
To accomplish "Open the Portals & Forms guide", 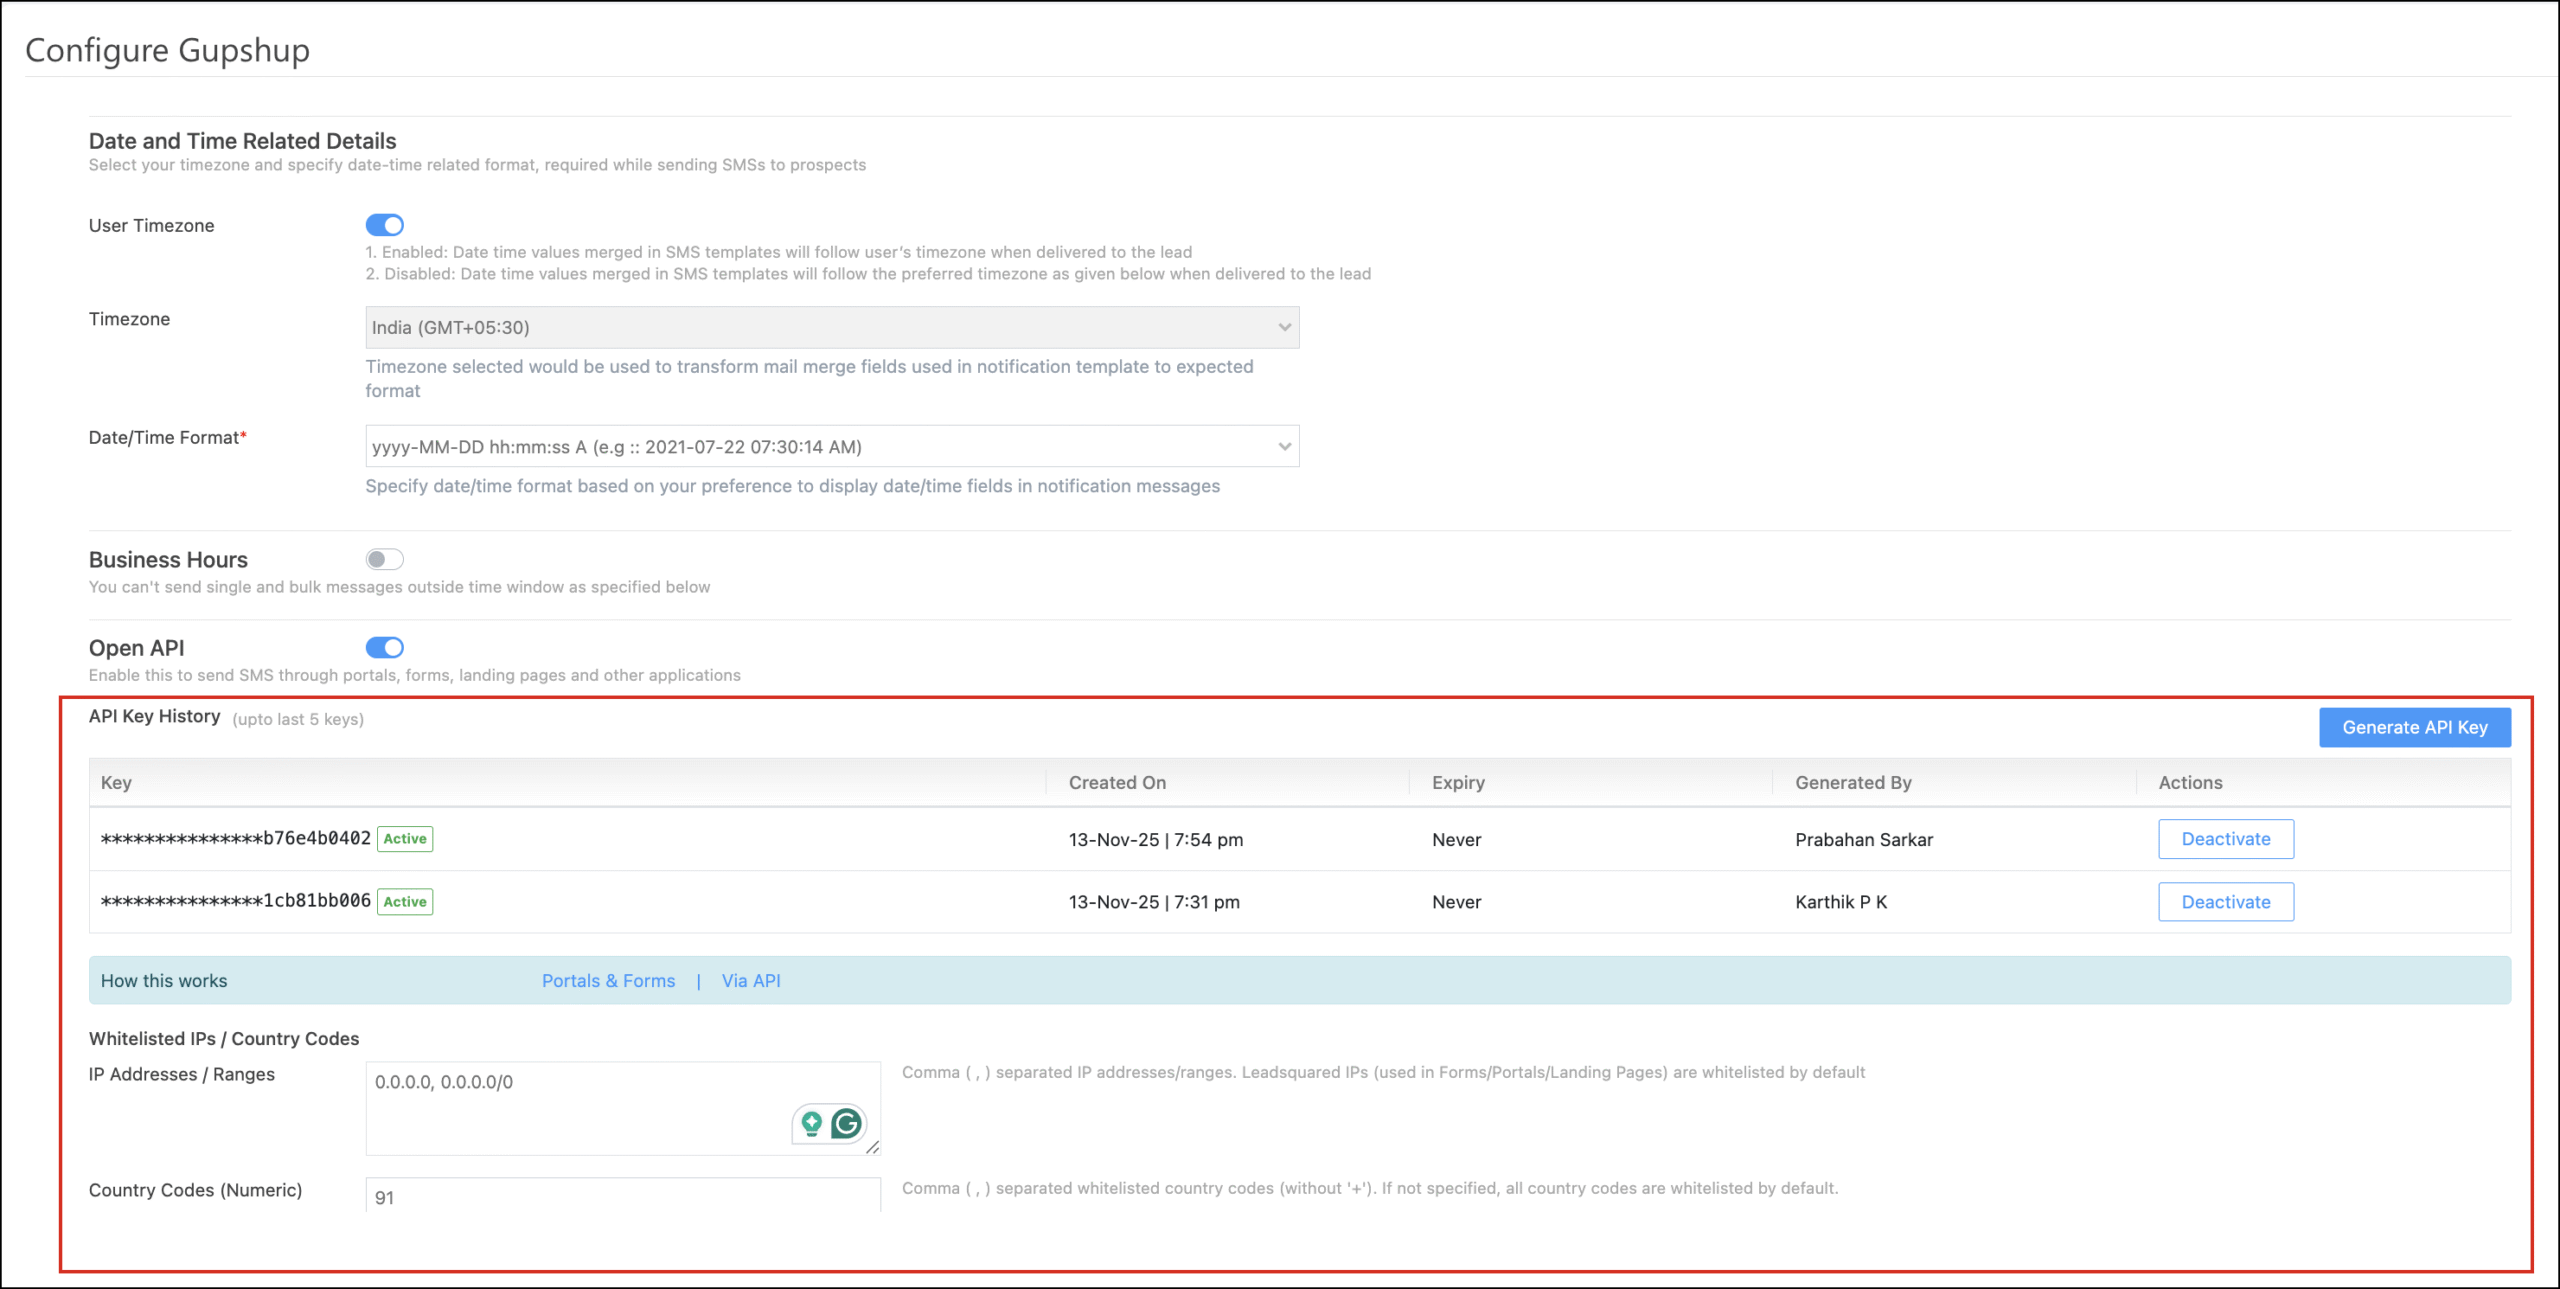I will click(x=608, y=980).
